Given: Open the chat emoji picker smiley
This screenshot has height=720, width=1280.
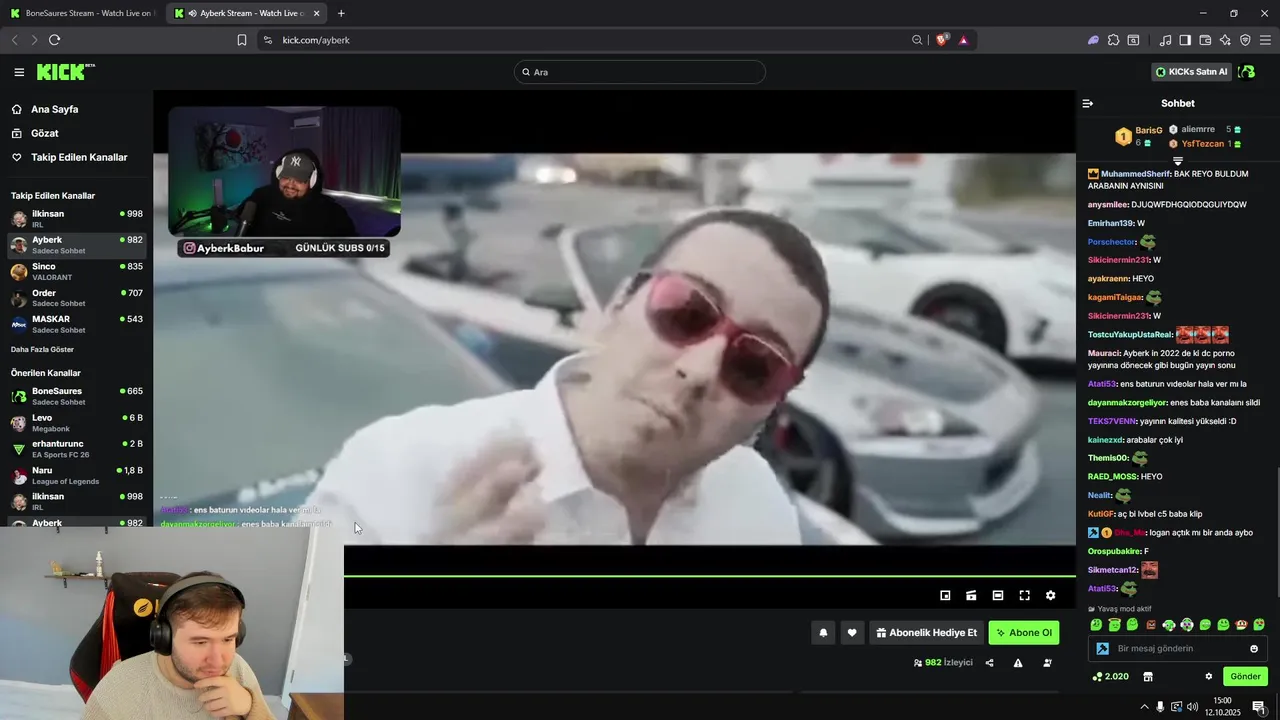Looking at the screenshot, I should 1254,649.
